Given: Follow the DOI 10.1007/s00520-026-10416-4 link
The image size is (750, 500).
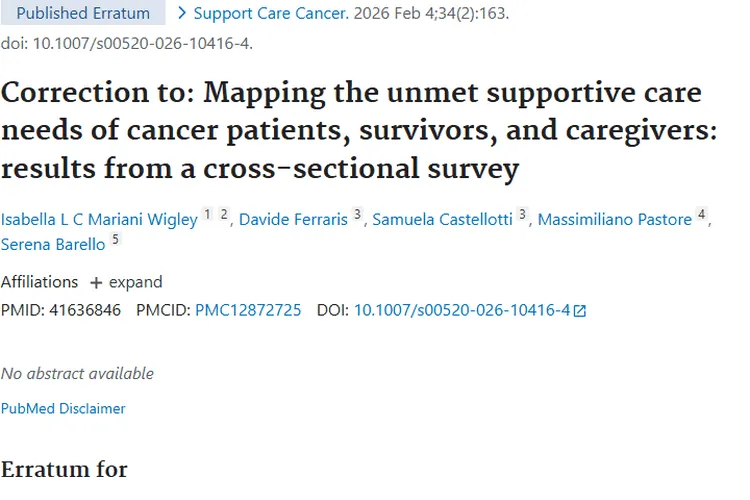Looking at the screenshot, I should [x=462, y=310].
